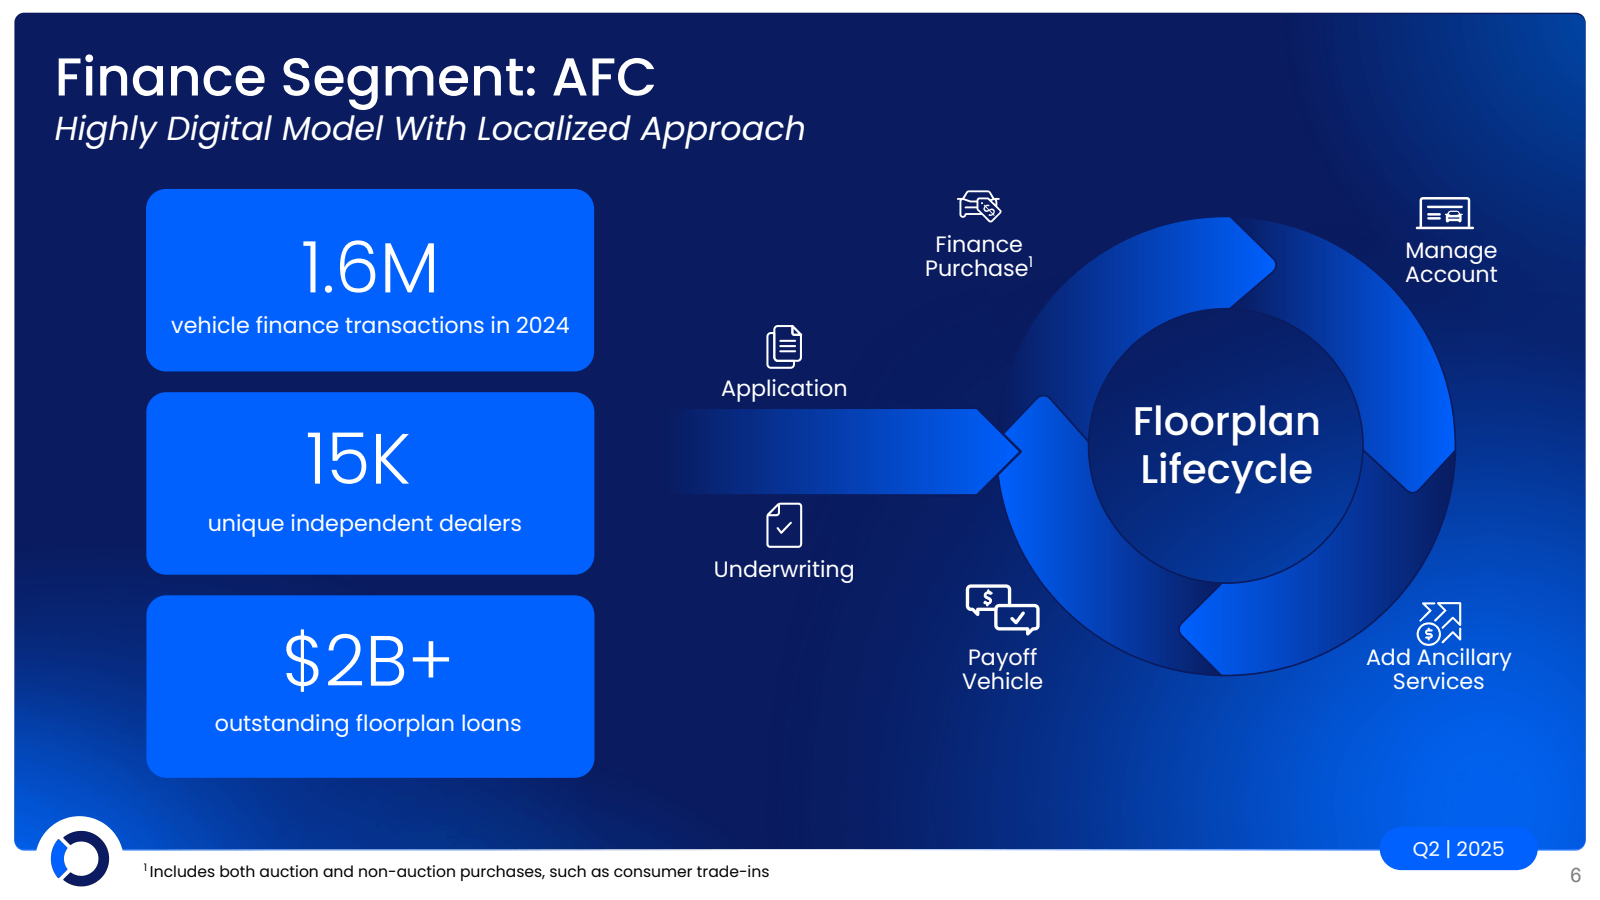This screenshot has height=900, width=1600.
Task: Click the text unique independent dealers
Action: pos(365,524)
